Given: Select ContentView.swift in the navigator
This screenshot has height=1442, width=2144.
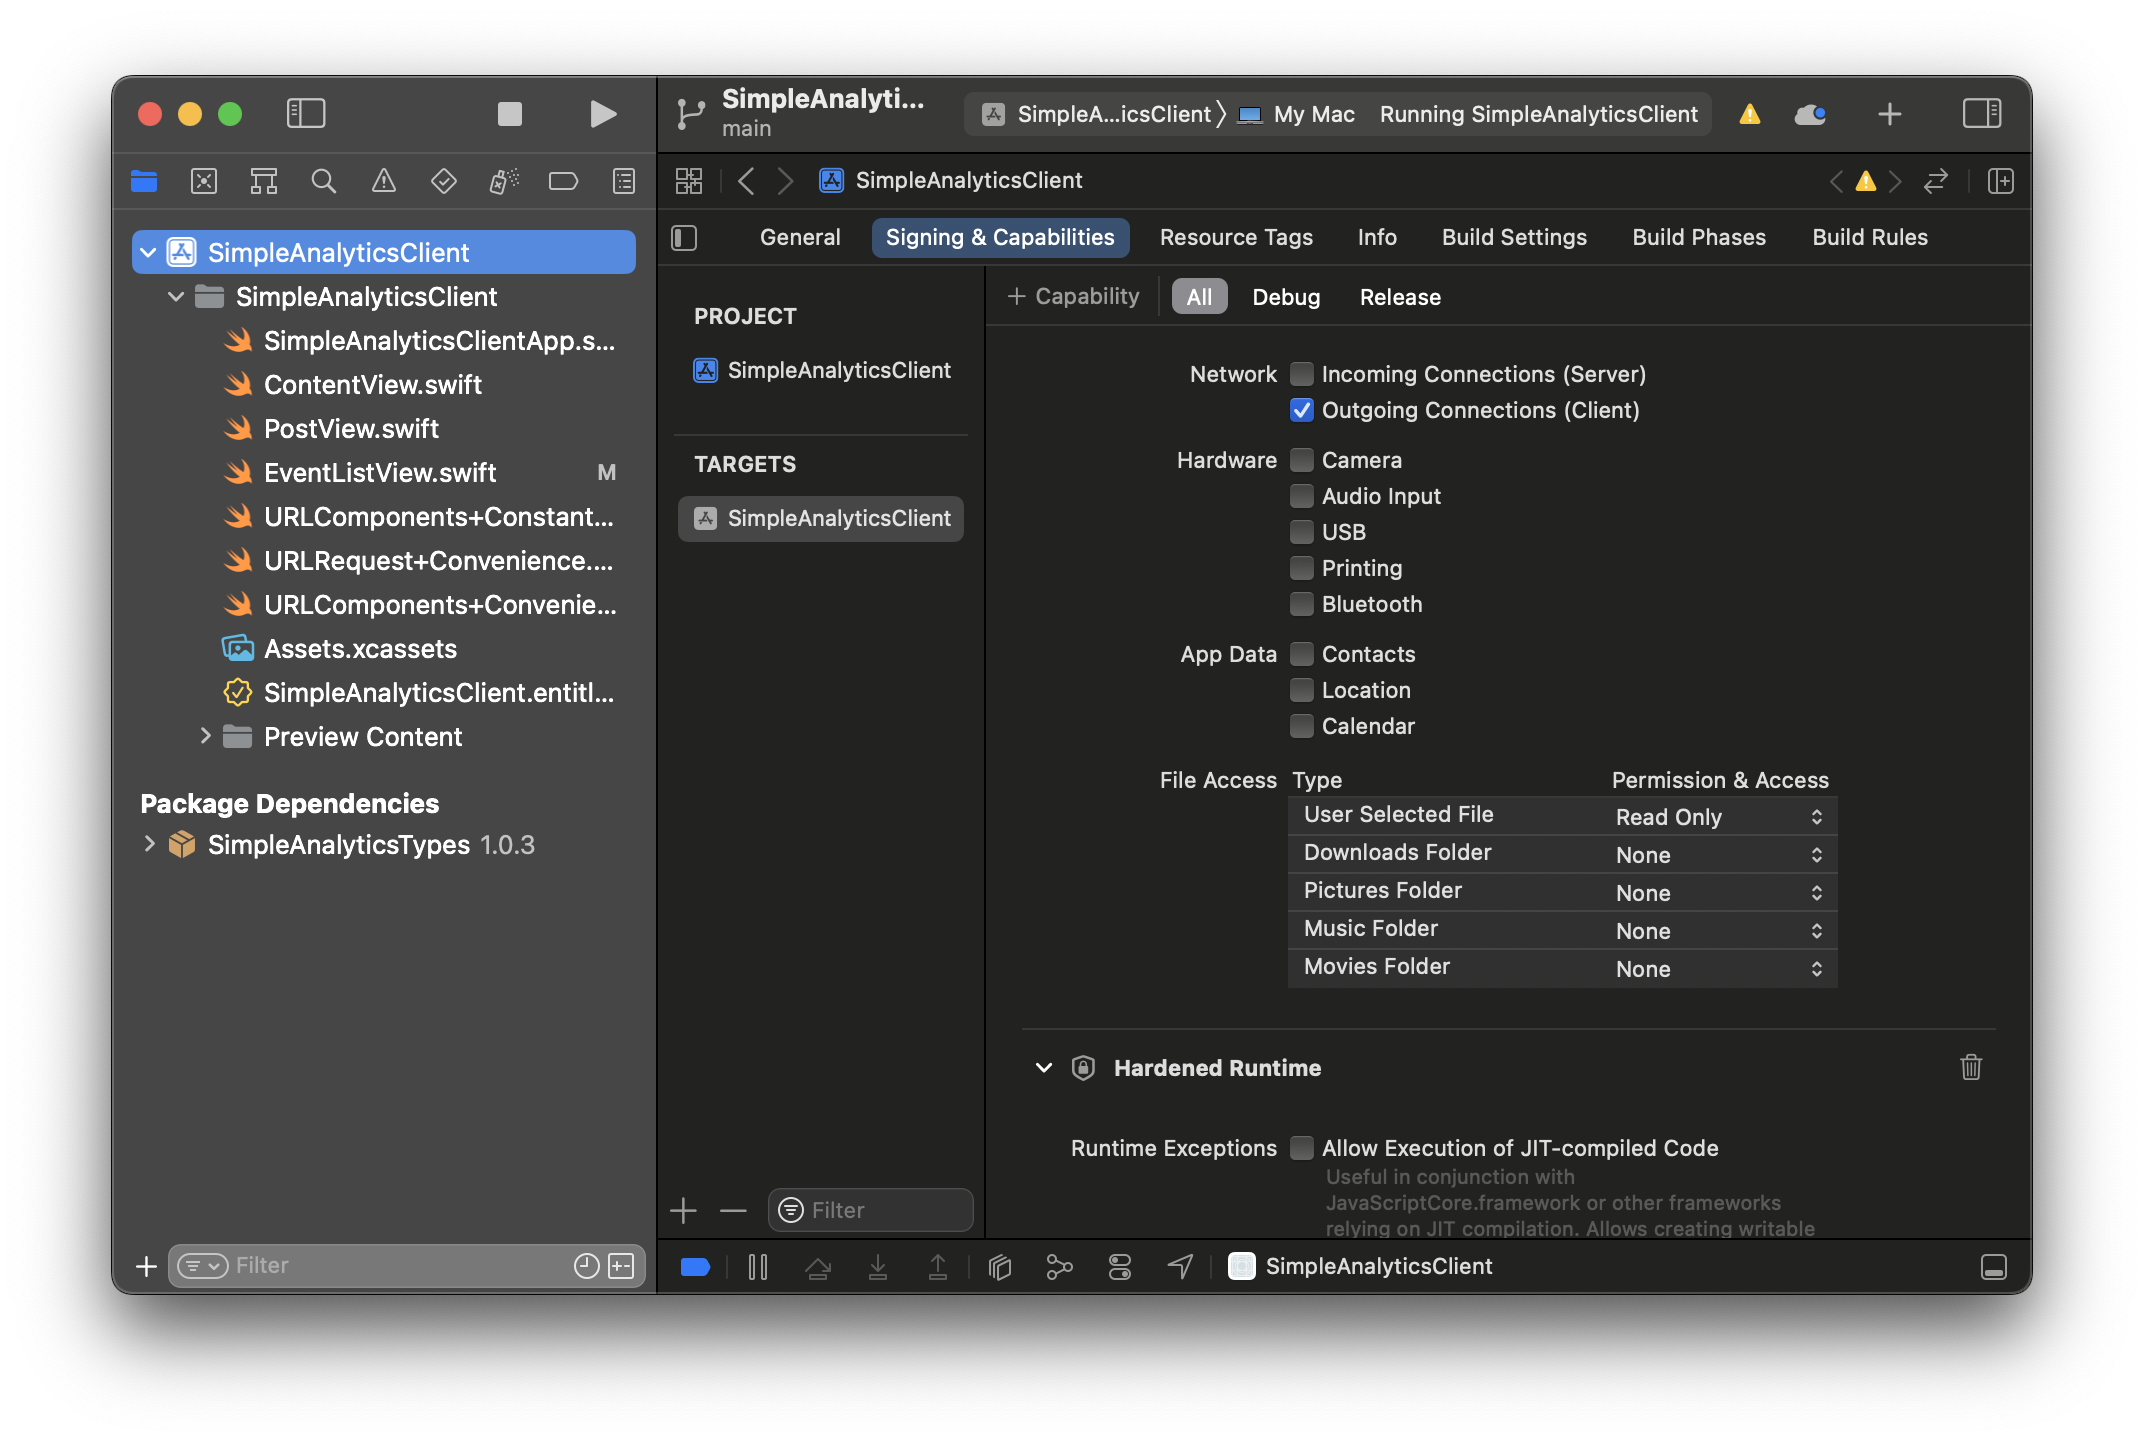Looking at the screenshot, I should point(373,385).
